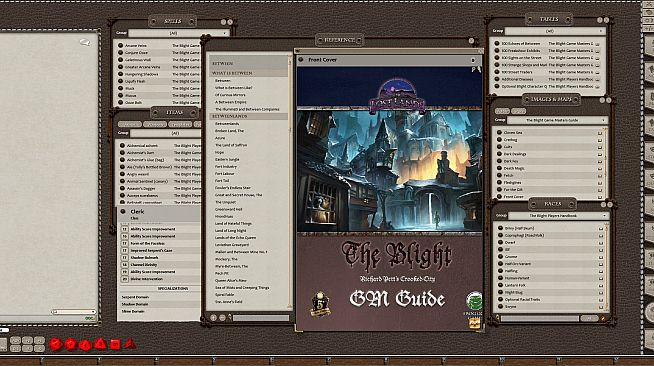Collapse the BETWEEN section header
This screenshot has height=366, width=654.
tap(249, 63)
